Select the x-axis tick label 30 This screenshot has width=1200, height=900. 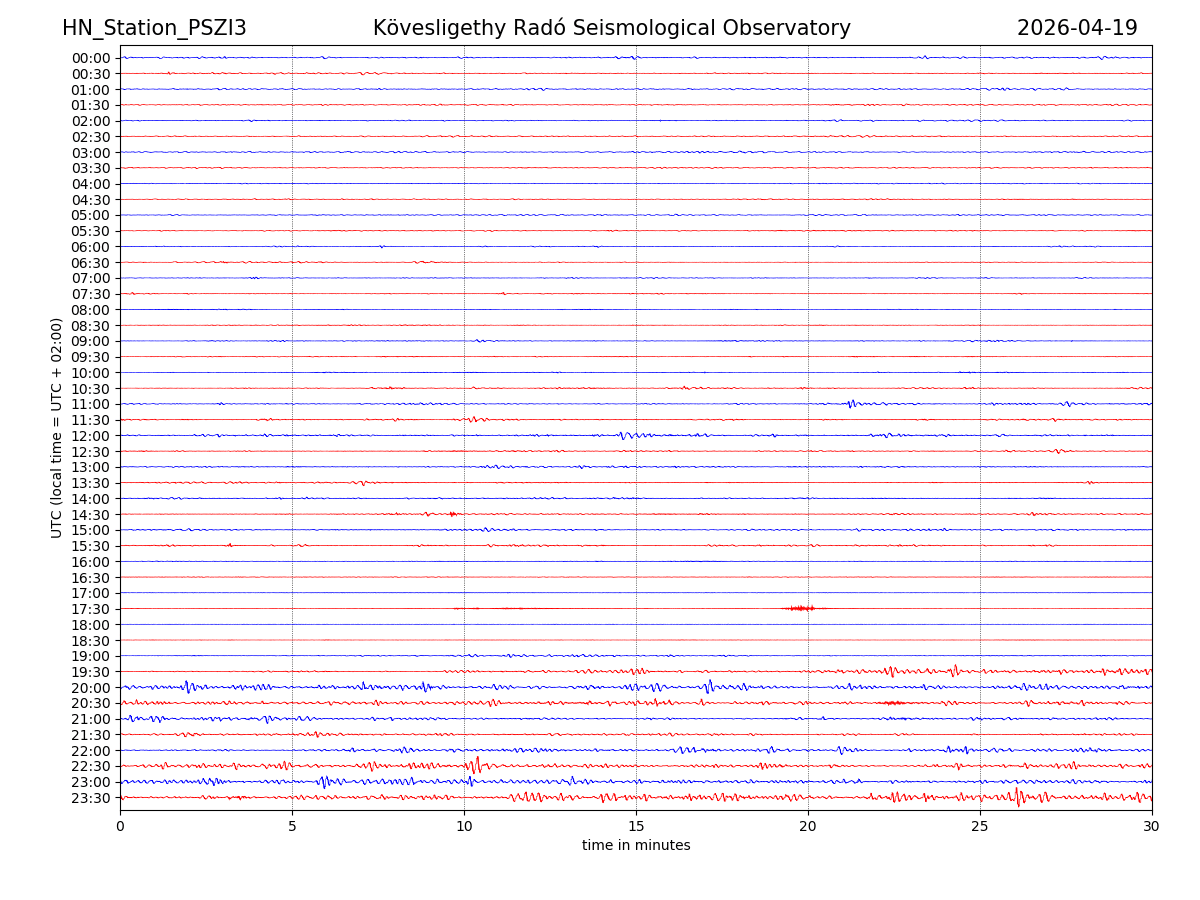pyautogui.click(x=1152, y=827)
